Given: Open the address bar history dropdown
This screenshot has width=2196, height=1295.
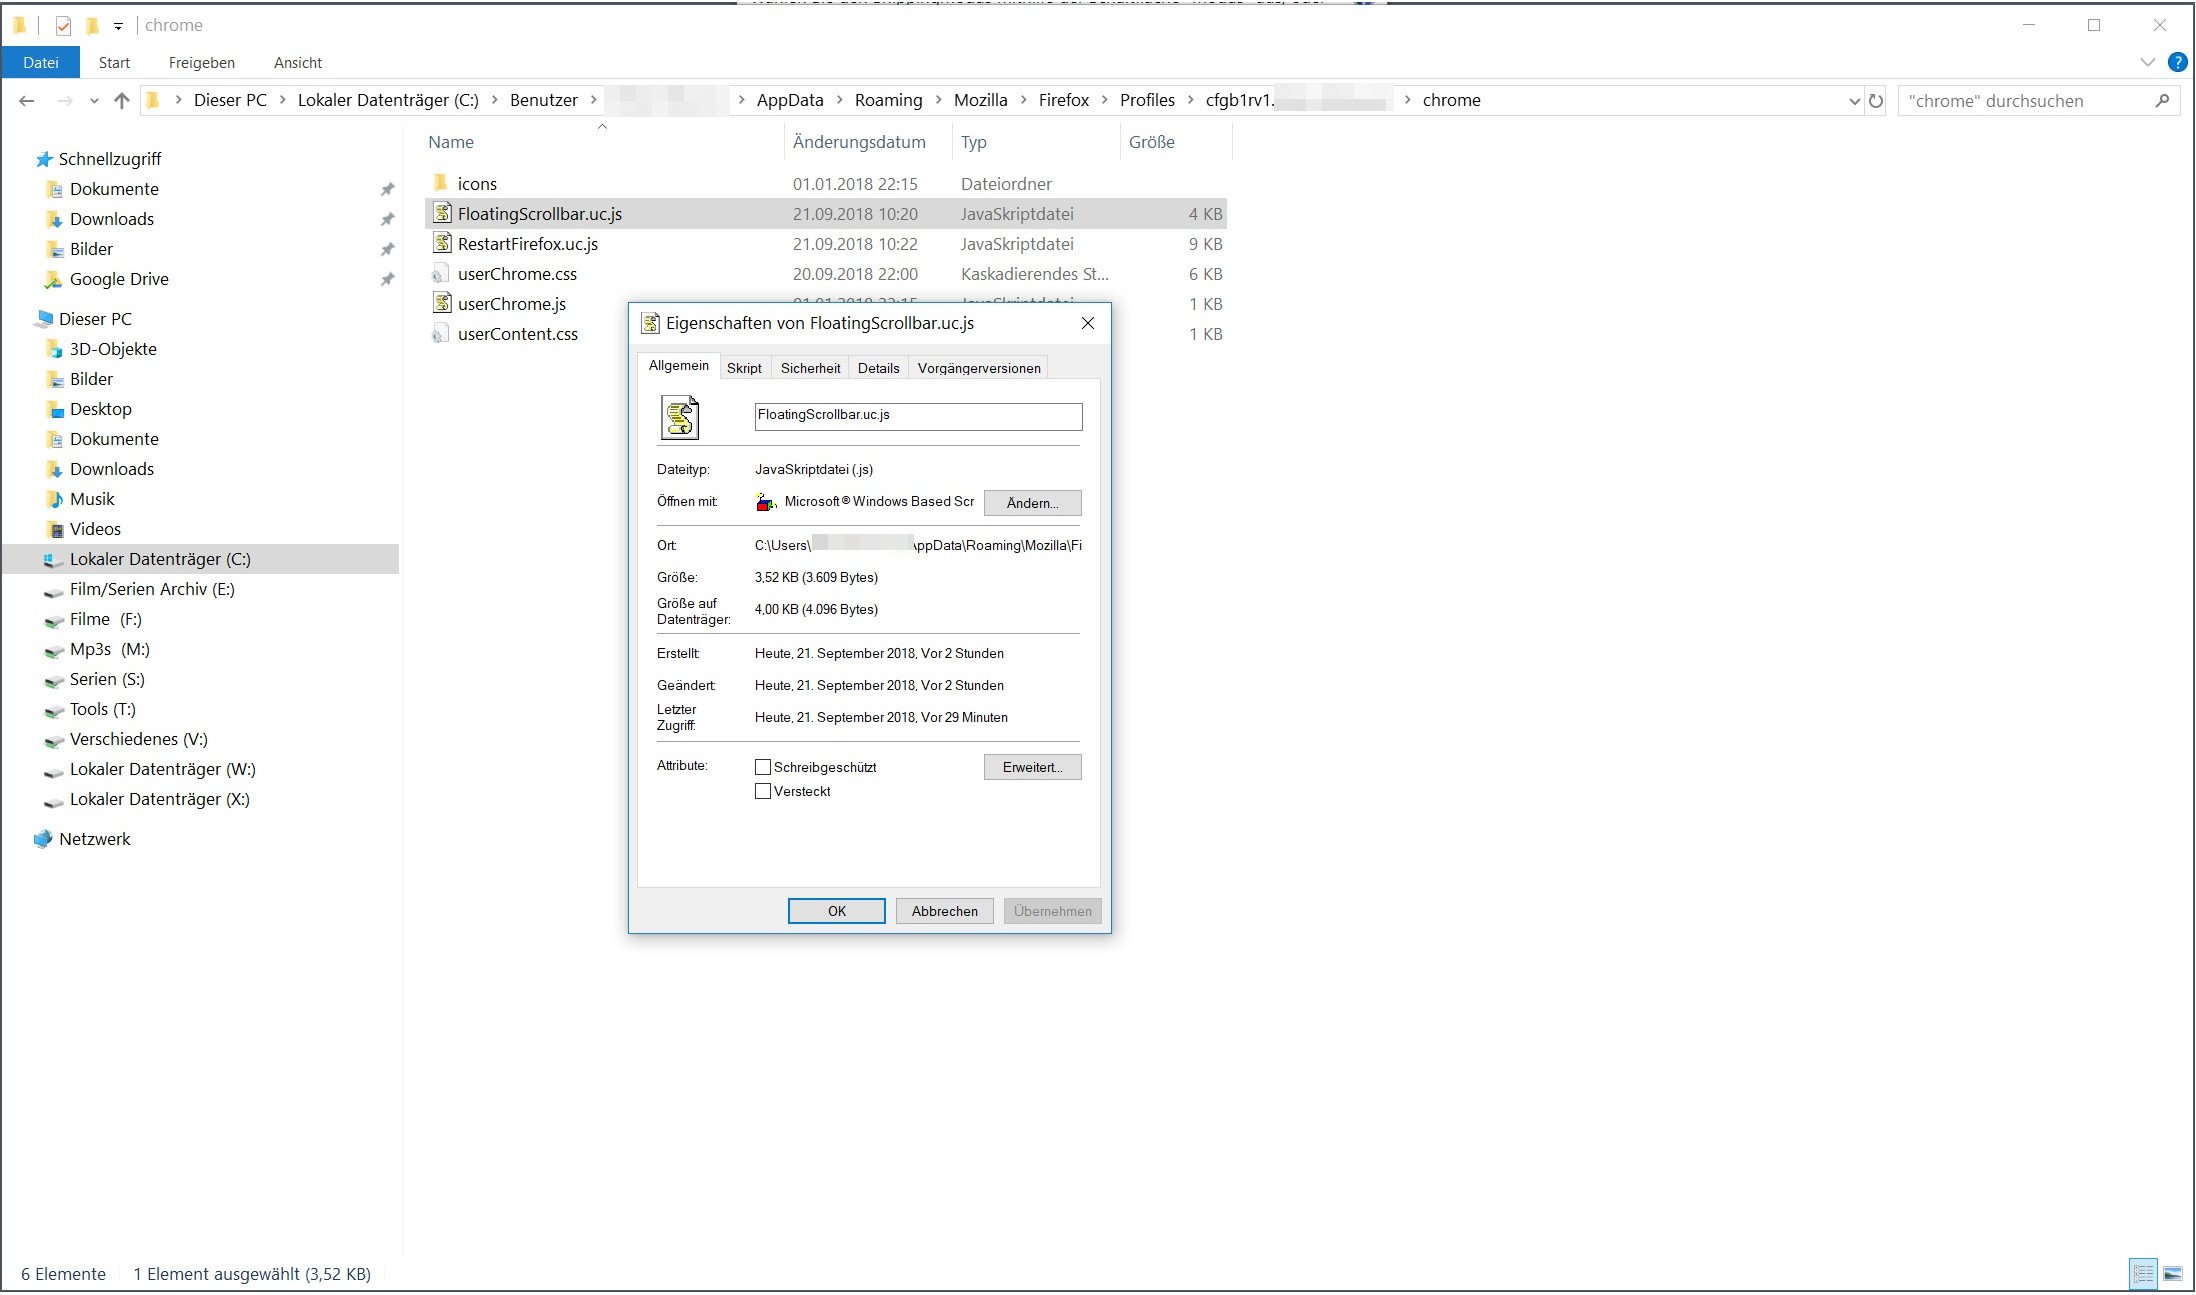Looking at the screenshot, I should tap(1854, 100).
